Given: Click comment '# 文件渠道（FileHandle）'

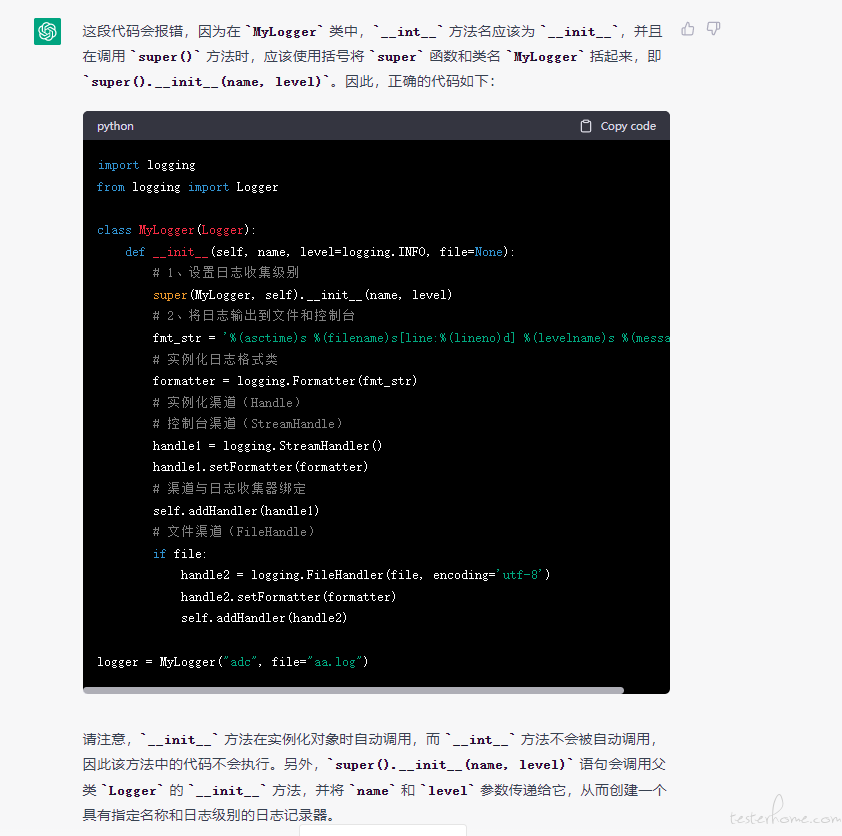Looking at the screenshot, I should pyautogui.click(x=233, y=532).
